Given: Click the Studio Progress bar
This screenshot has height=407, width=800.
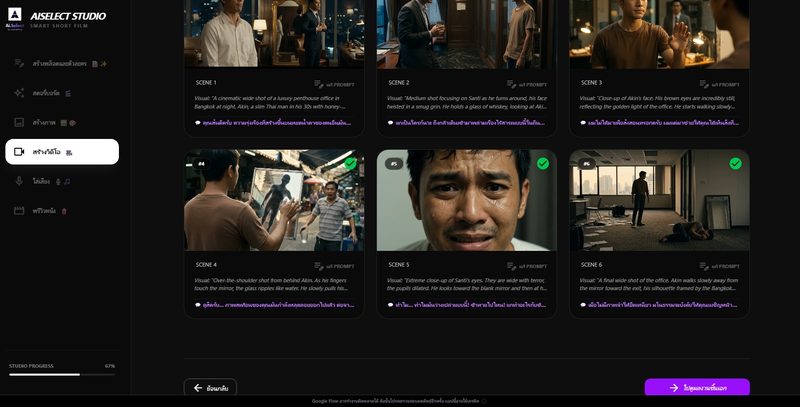Looking at the screenshot, I should 62,374.
